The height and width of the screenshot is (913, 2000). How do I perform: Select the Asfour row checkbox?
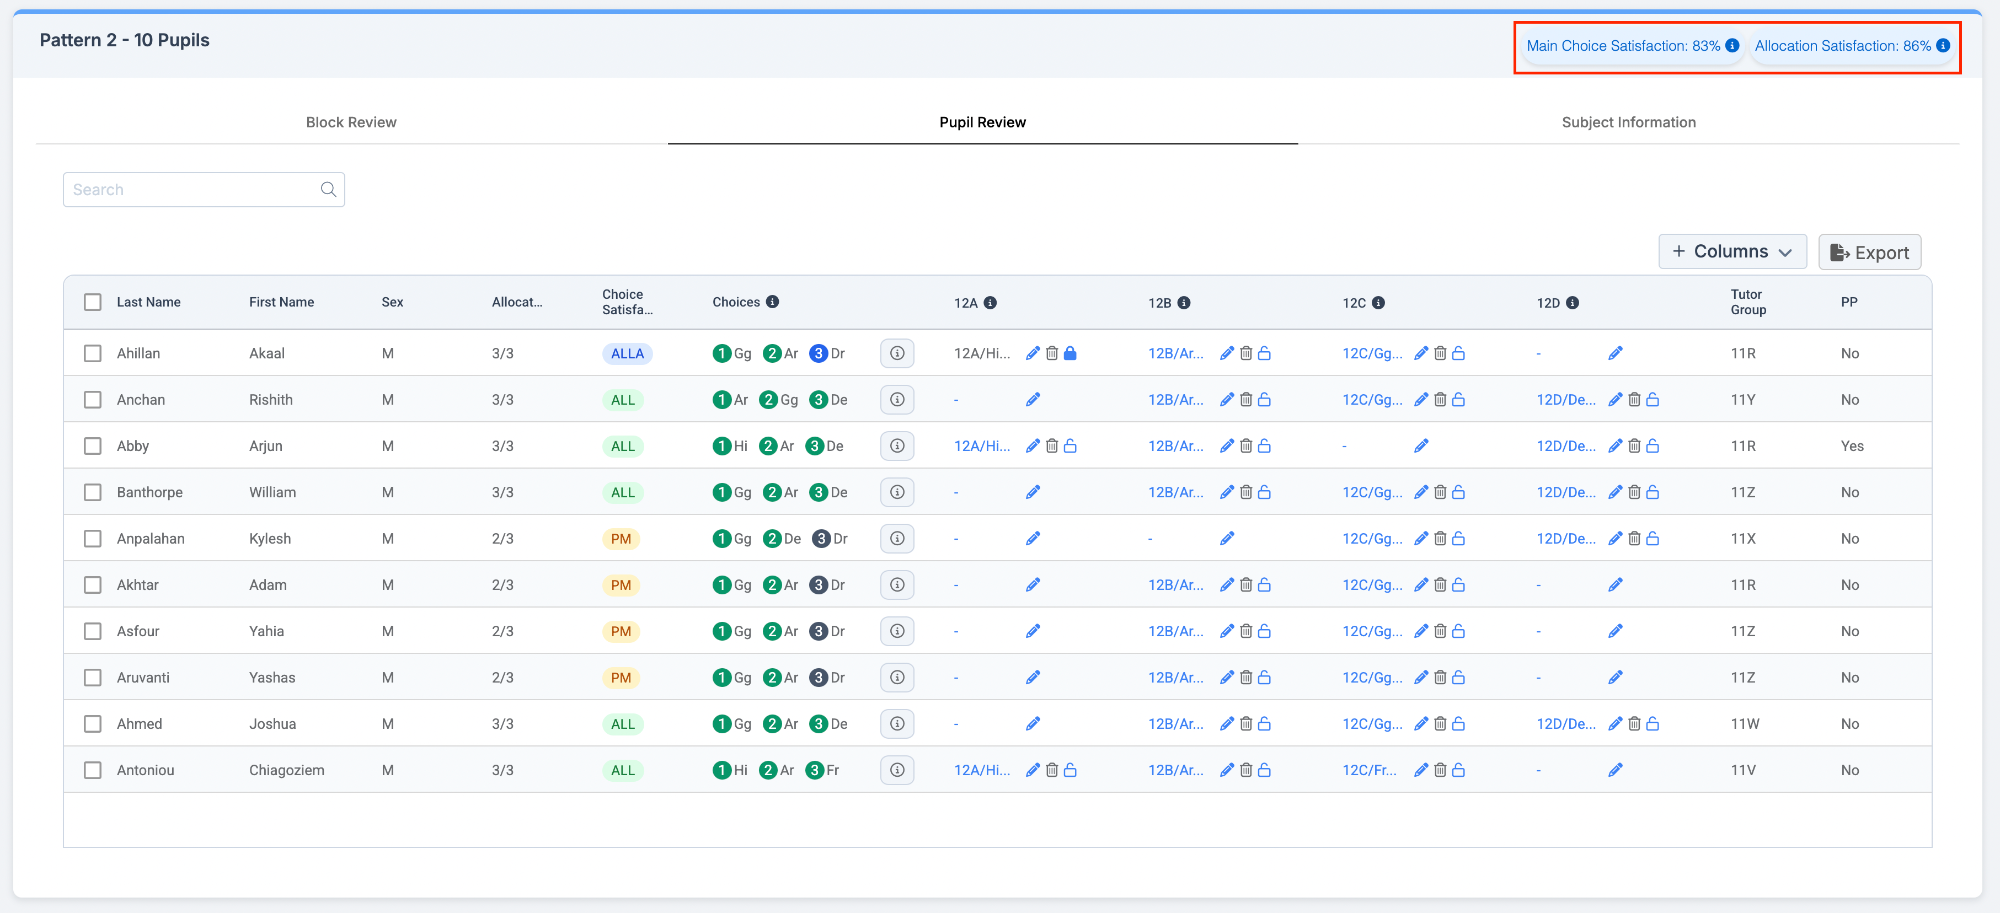(93, 631)
